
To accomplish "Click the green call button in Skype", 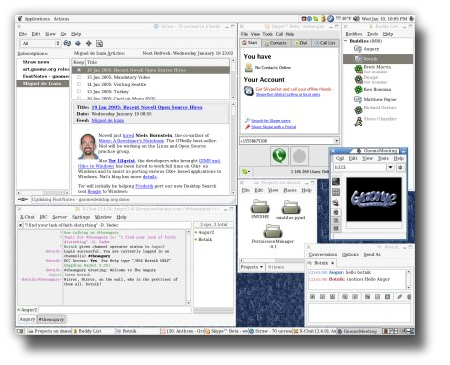I will 279,156.
